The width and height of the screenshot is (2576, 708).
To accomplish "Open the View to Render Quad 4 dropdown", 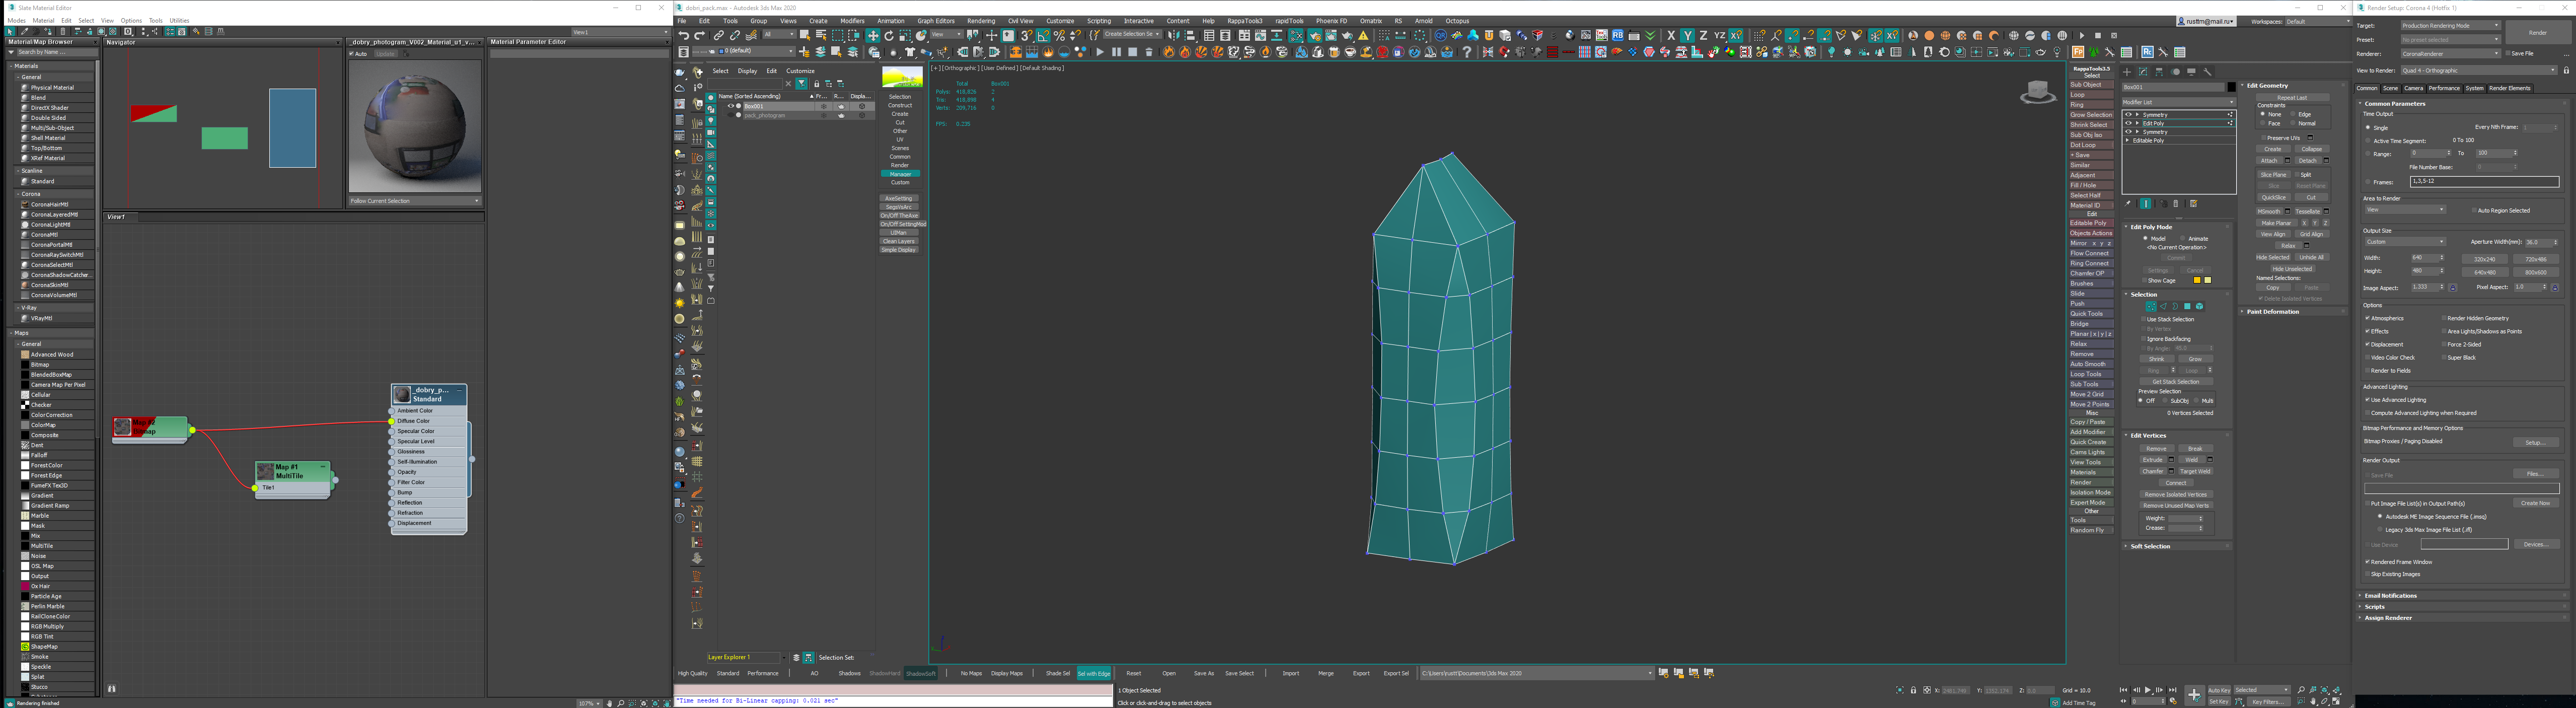I will [2479, 71].
